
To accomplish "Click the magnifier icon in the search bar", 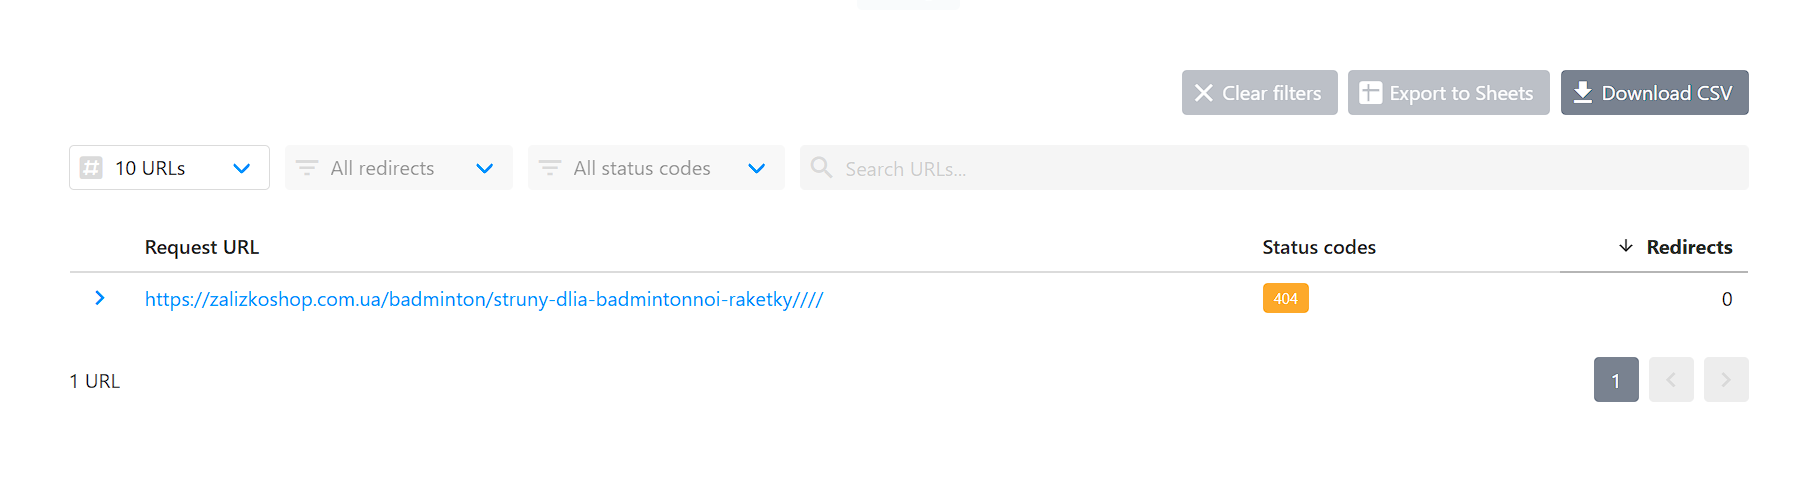I will tap(821, 168).
